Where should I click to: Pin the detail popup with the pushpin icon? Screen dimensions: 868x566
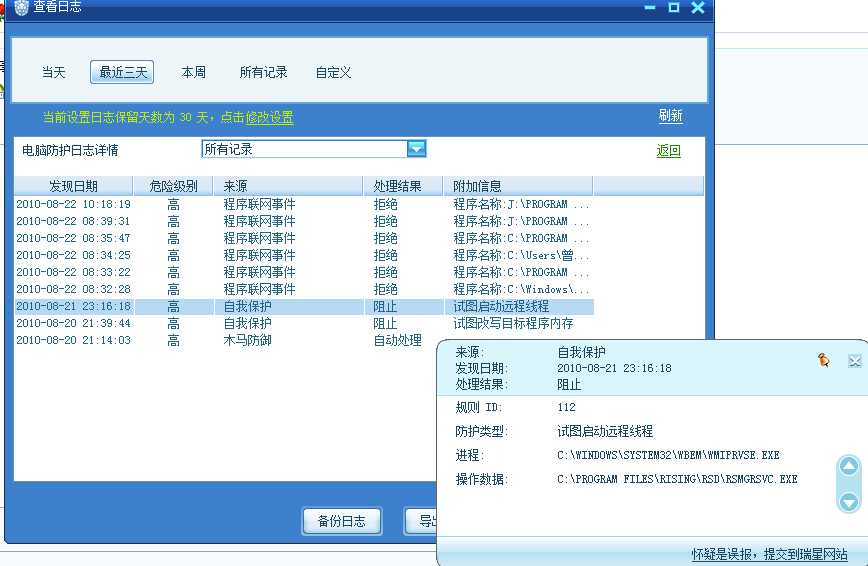click(x=824, y=361)
